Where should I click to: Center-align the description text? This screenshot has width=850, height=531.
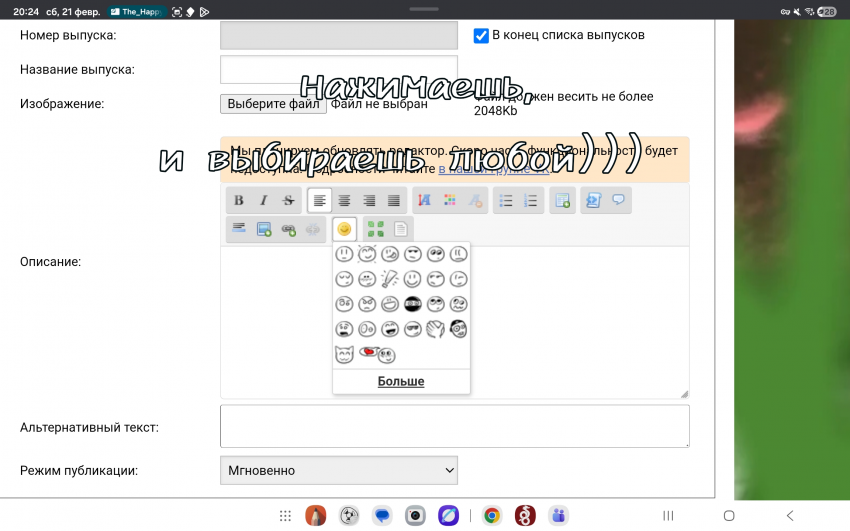click(345, 200)
